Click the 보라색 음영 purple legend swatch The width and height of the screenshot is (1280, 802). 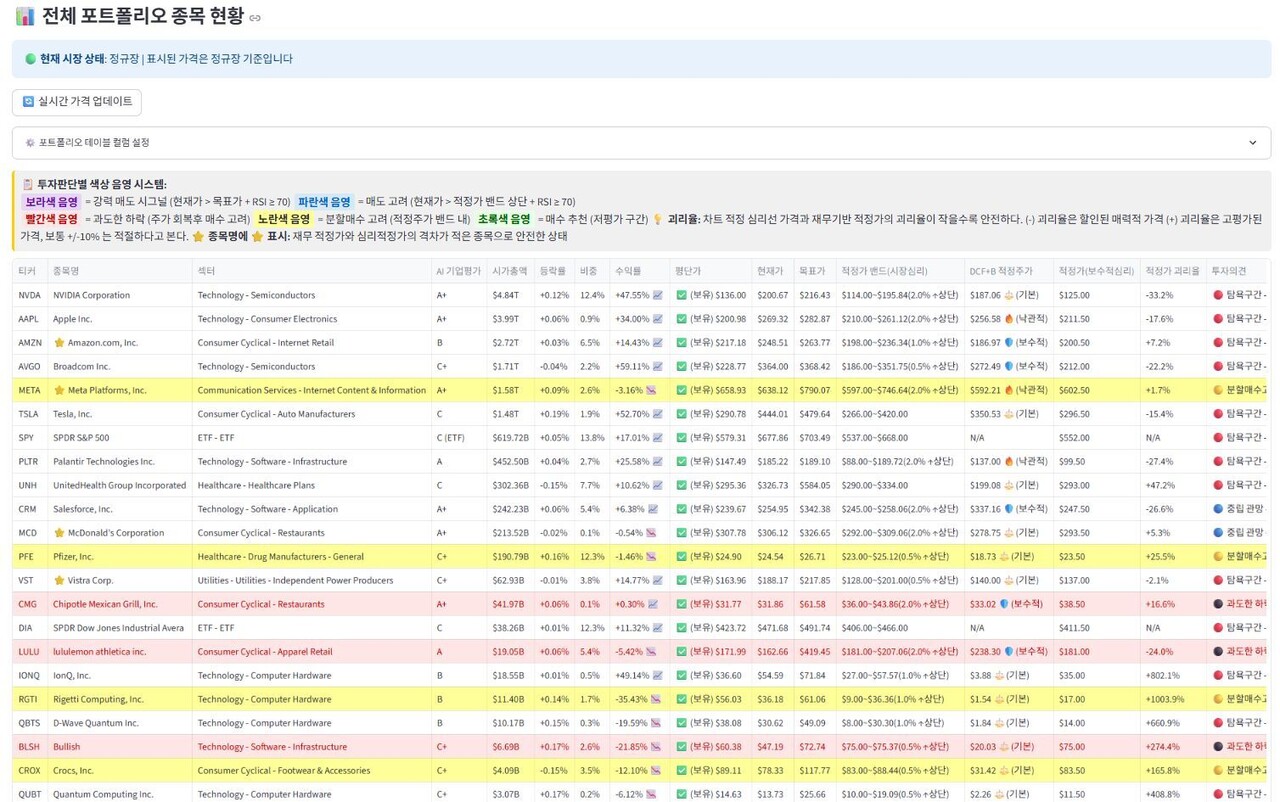[x=51, y=202]
